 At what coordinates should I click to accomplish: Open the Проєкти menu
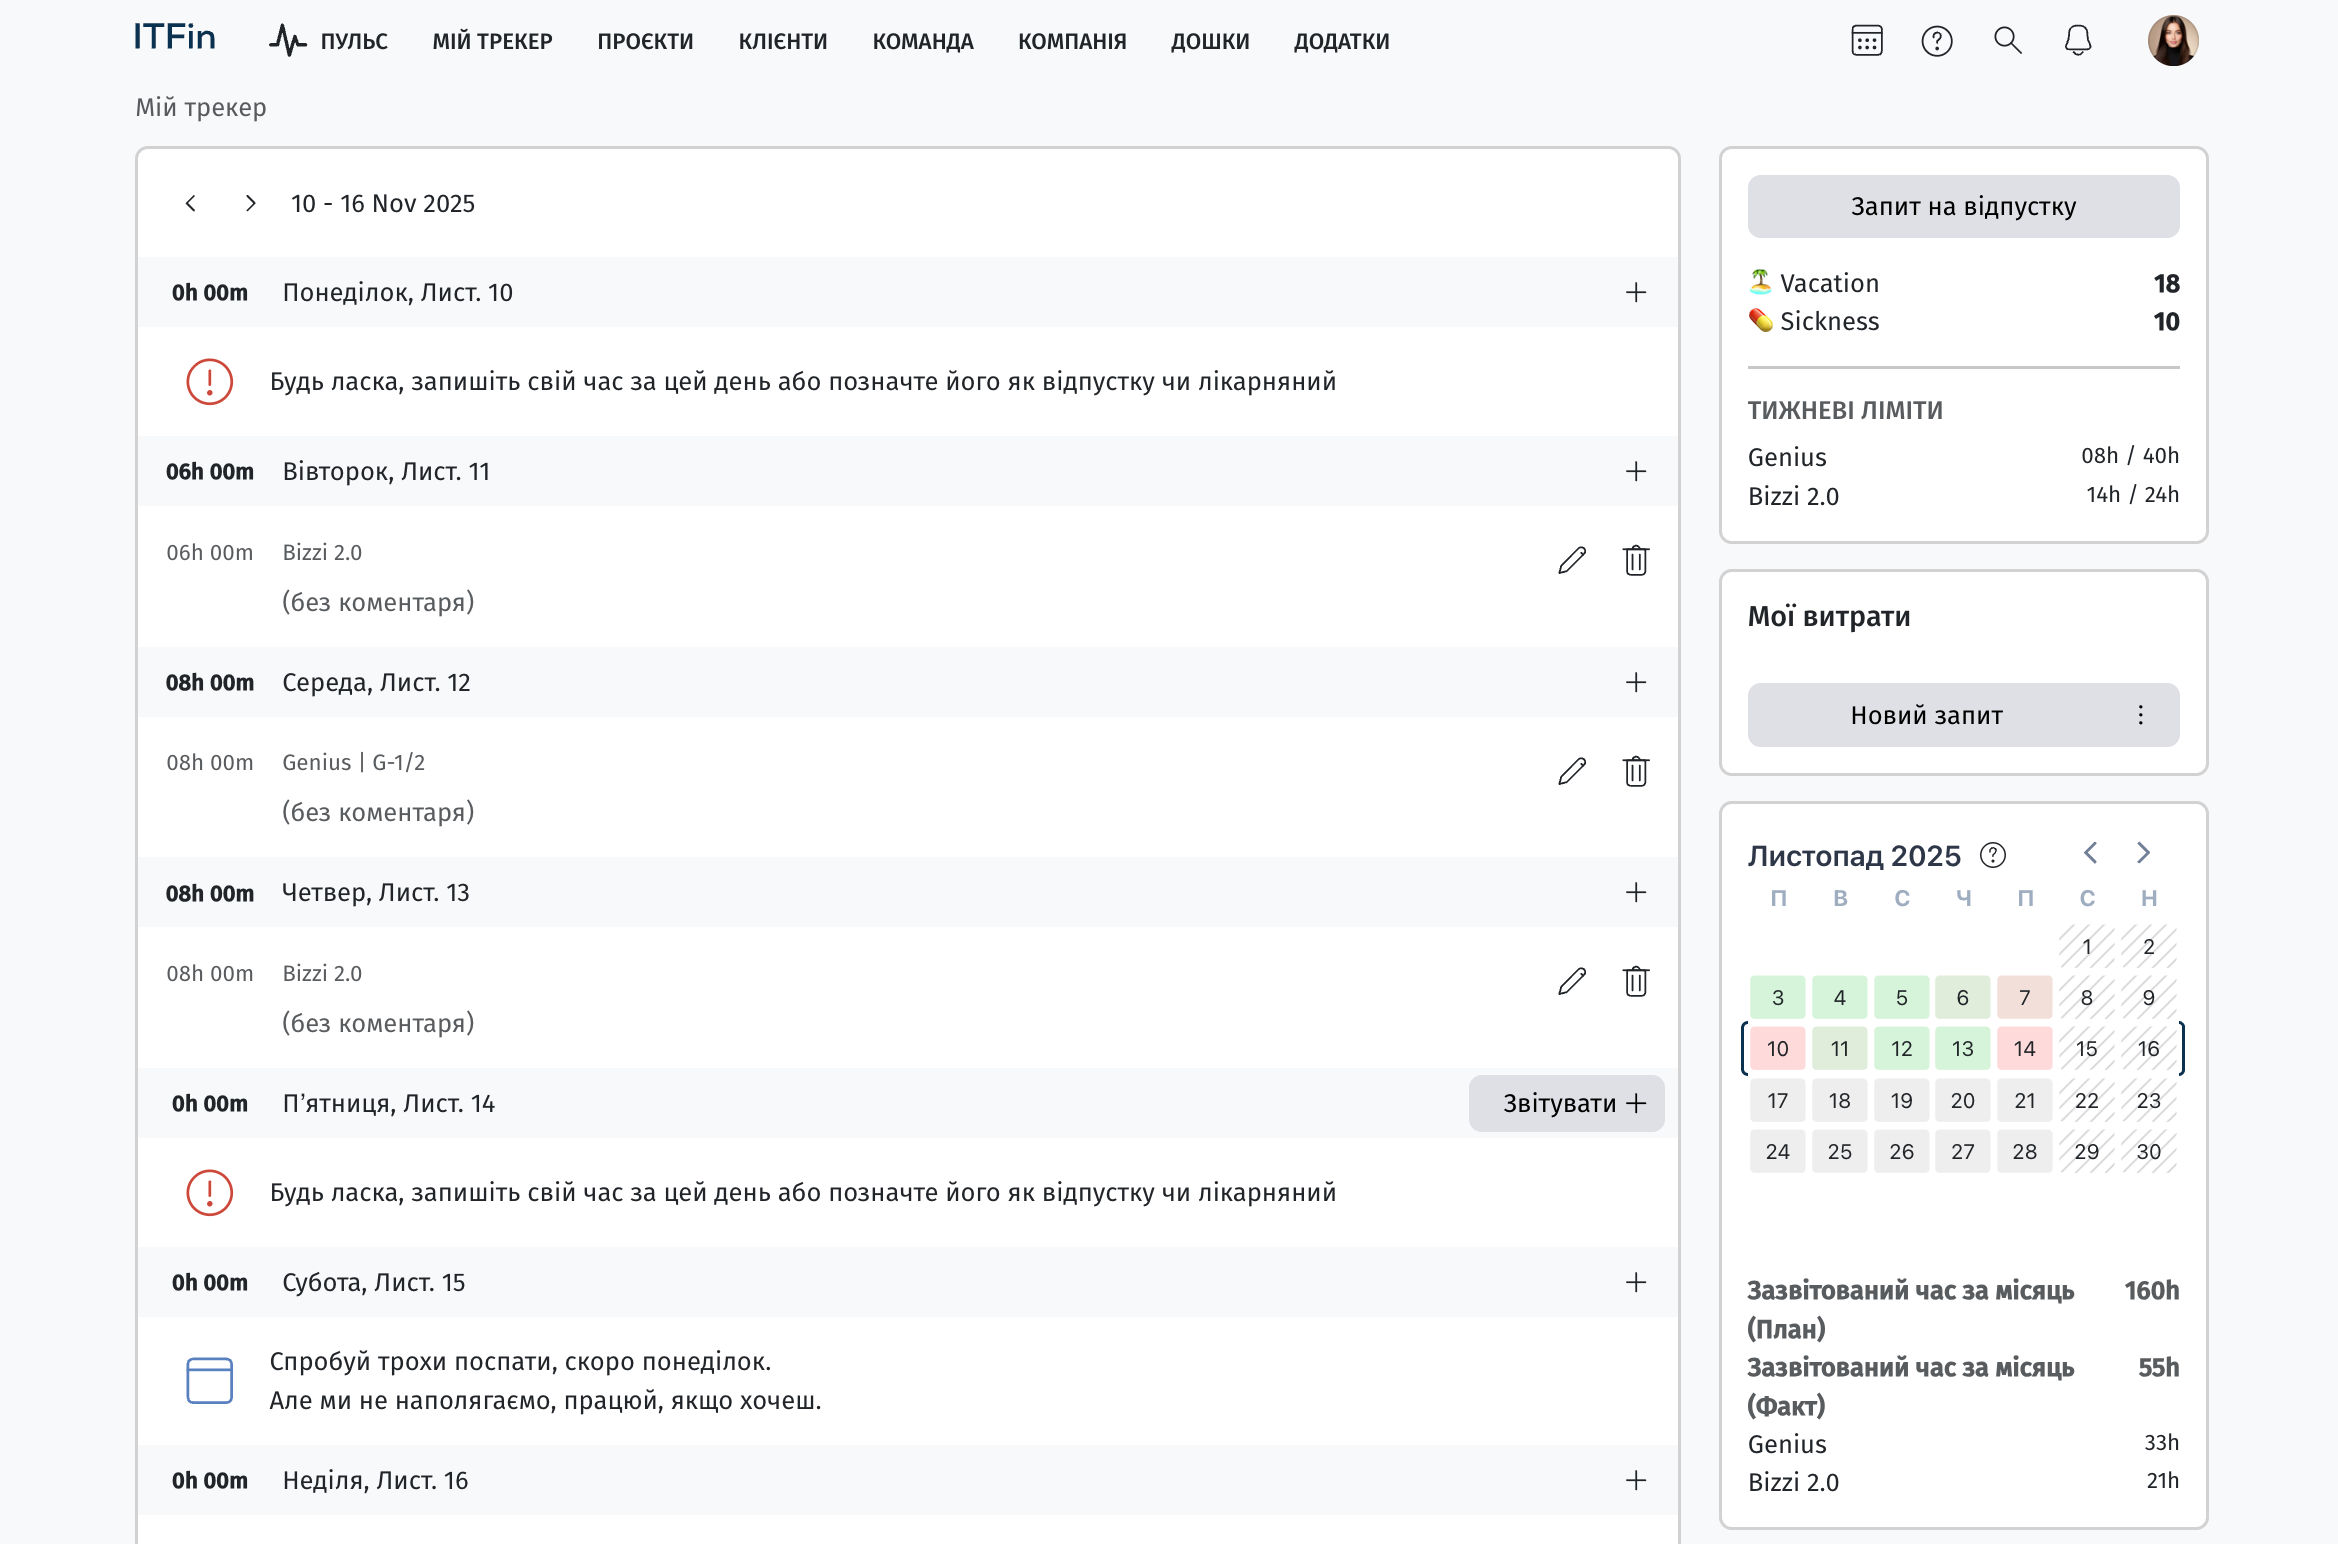pos(645,41)
